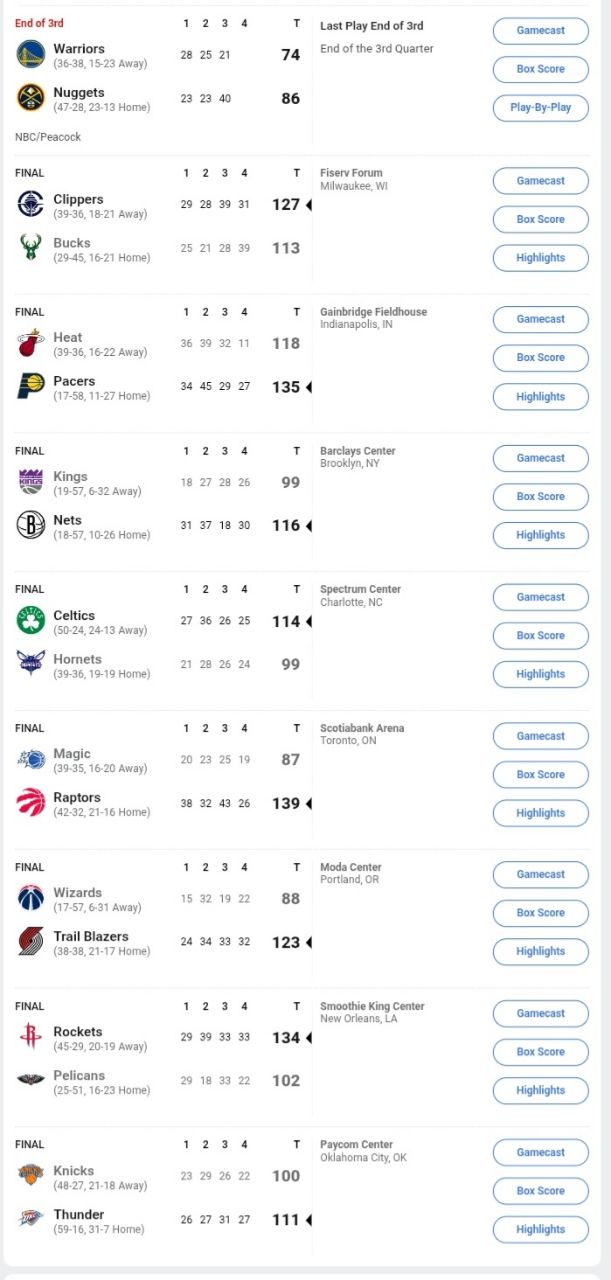Click the Clippers team logo

[31, 205]
